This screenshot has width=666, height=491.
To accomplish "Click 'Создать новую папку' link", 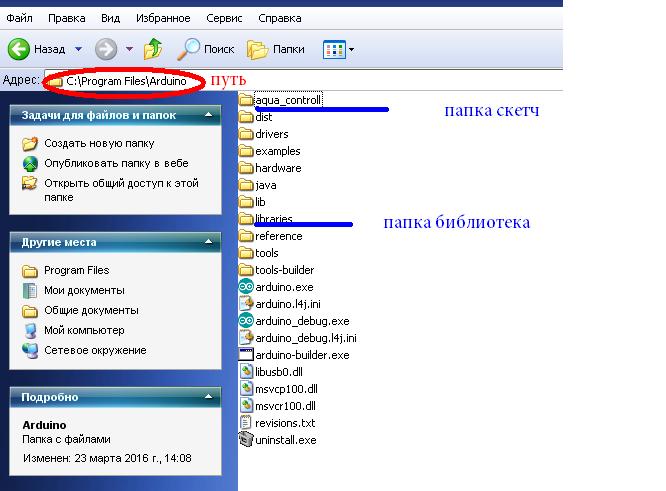I will click(x=99, y=143).
